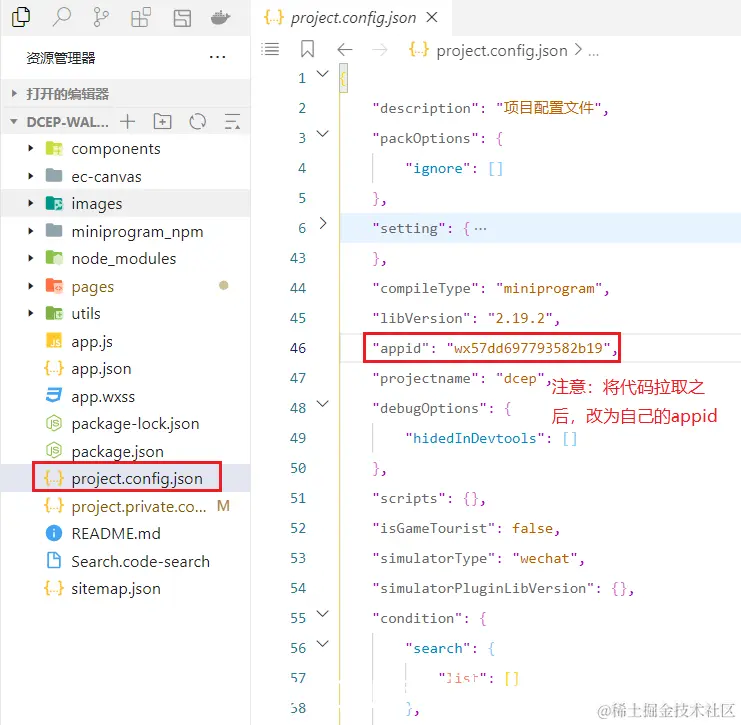
Task: Click the isGameTourist false value
Action: click(x=532, y=528)
